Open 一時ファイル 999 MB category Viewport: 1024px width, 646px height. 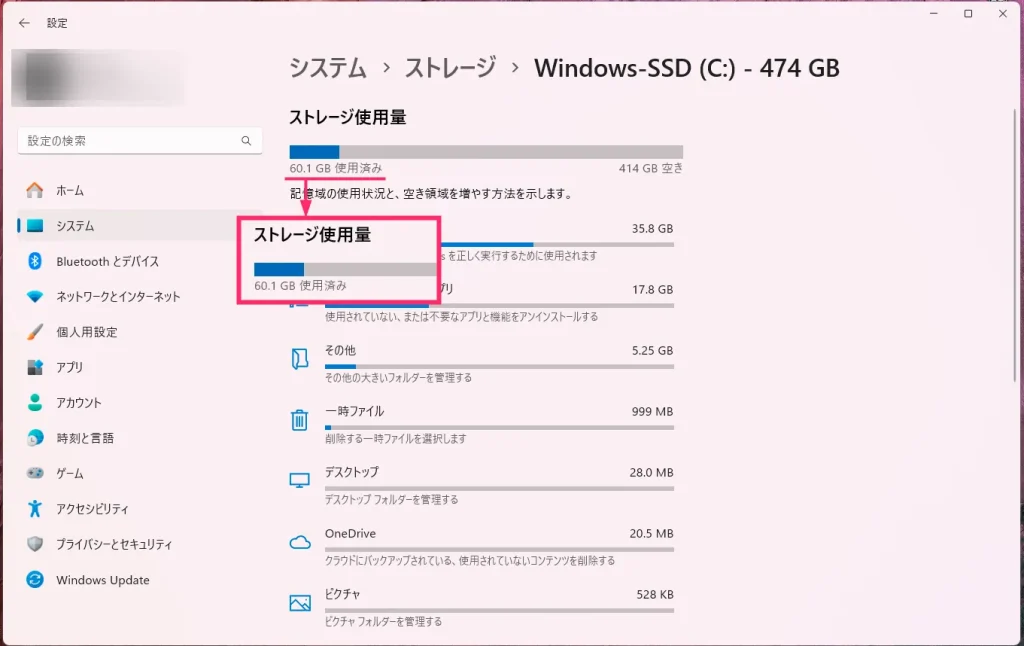[483, 424]
